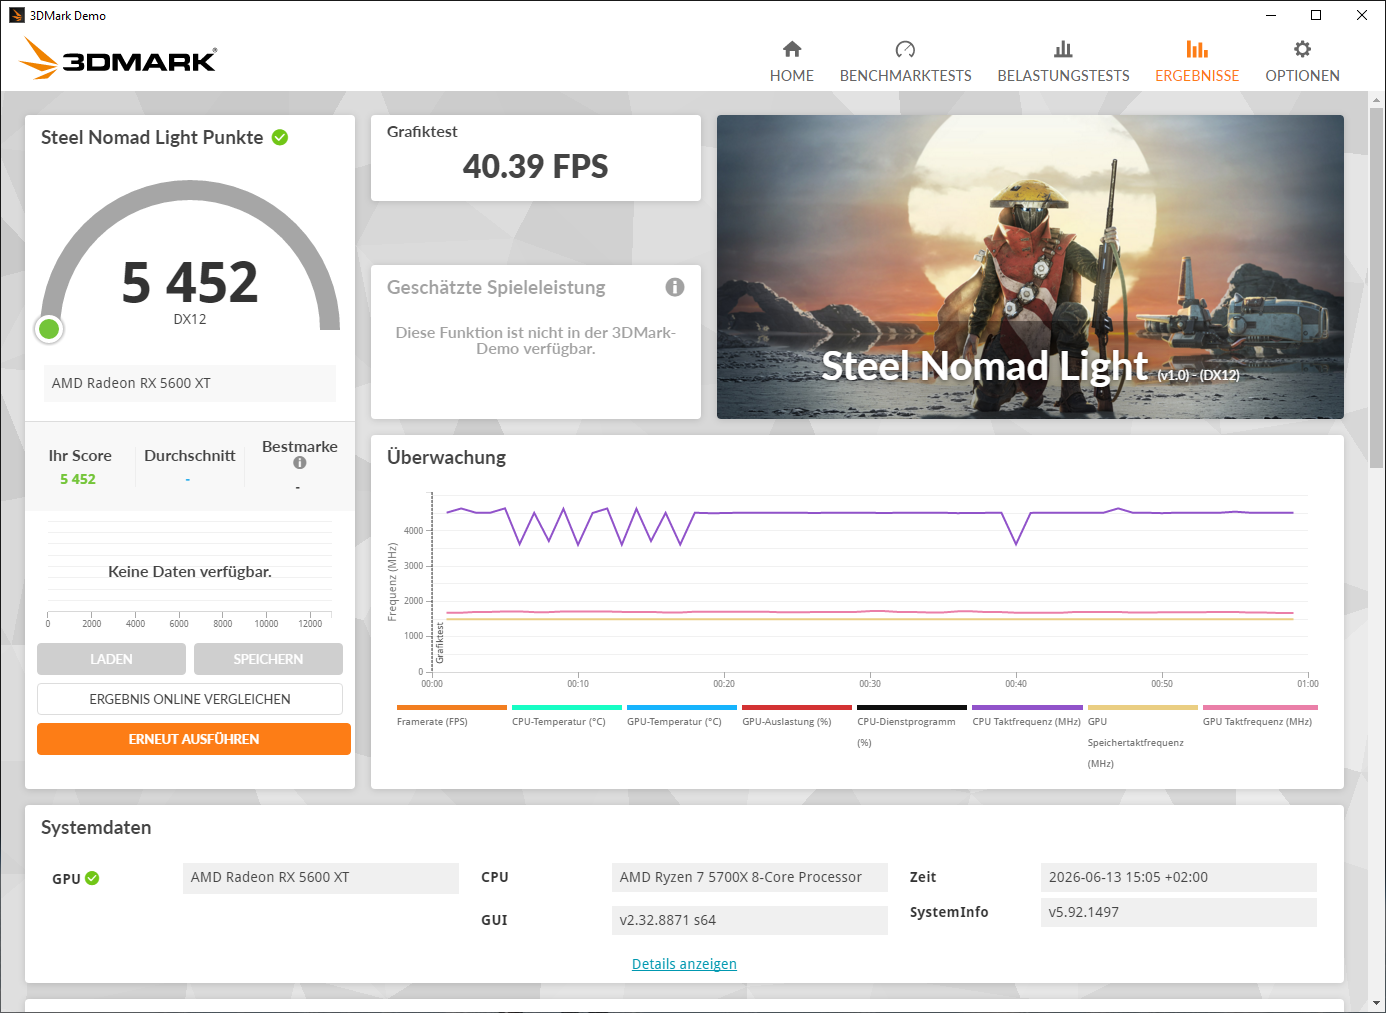The image size is (1386, 1013).
Task: Toggle CPU-Temperatur legend swatch
Action: coord(567,707)
